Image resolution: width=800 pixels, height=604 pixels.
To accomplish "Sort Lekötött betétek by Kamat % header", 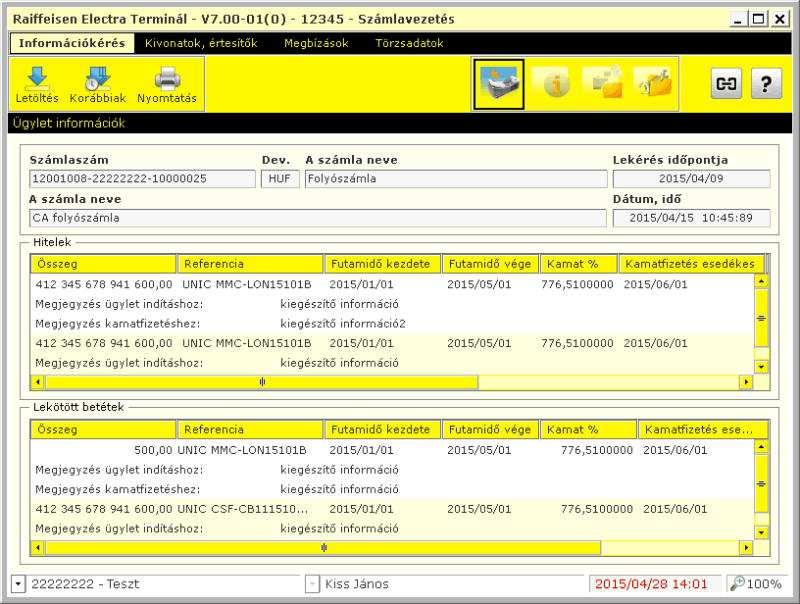I will [588, 430].
